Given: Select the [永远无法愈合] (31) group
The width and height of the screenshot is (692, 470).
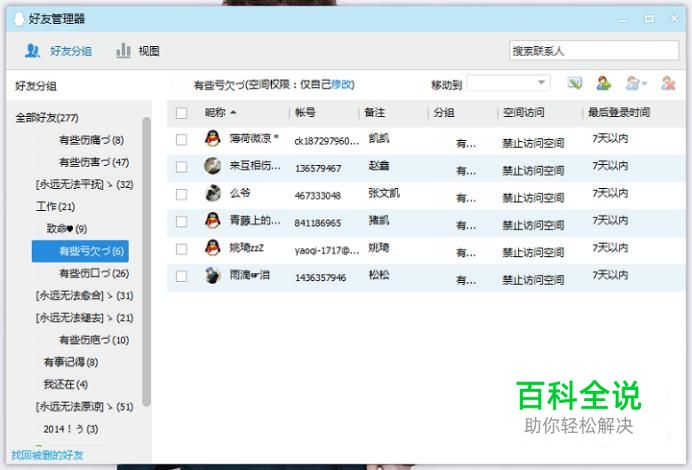Looking at the screenshot, I should click(84, 295).
